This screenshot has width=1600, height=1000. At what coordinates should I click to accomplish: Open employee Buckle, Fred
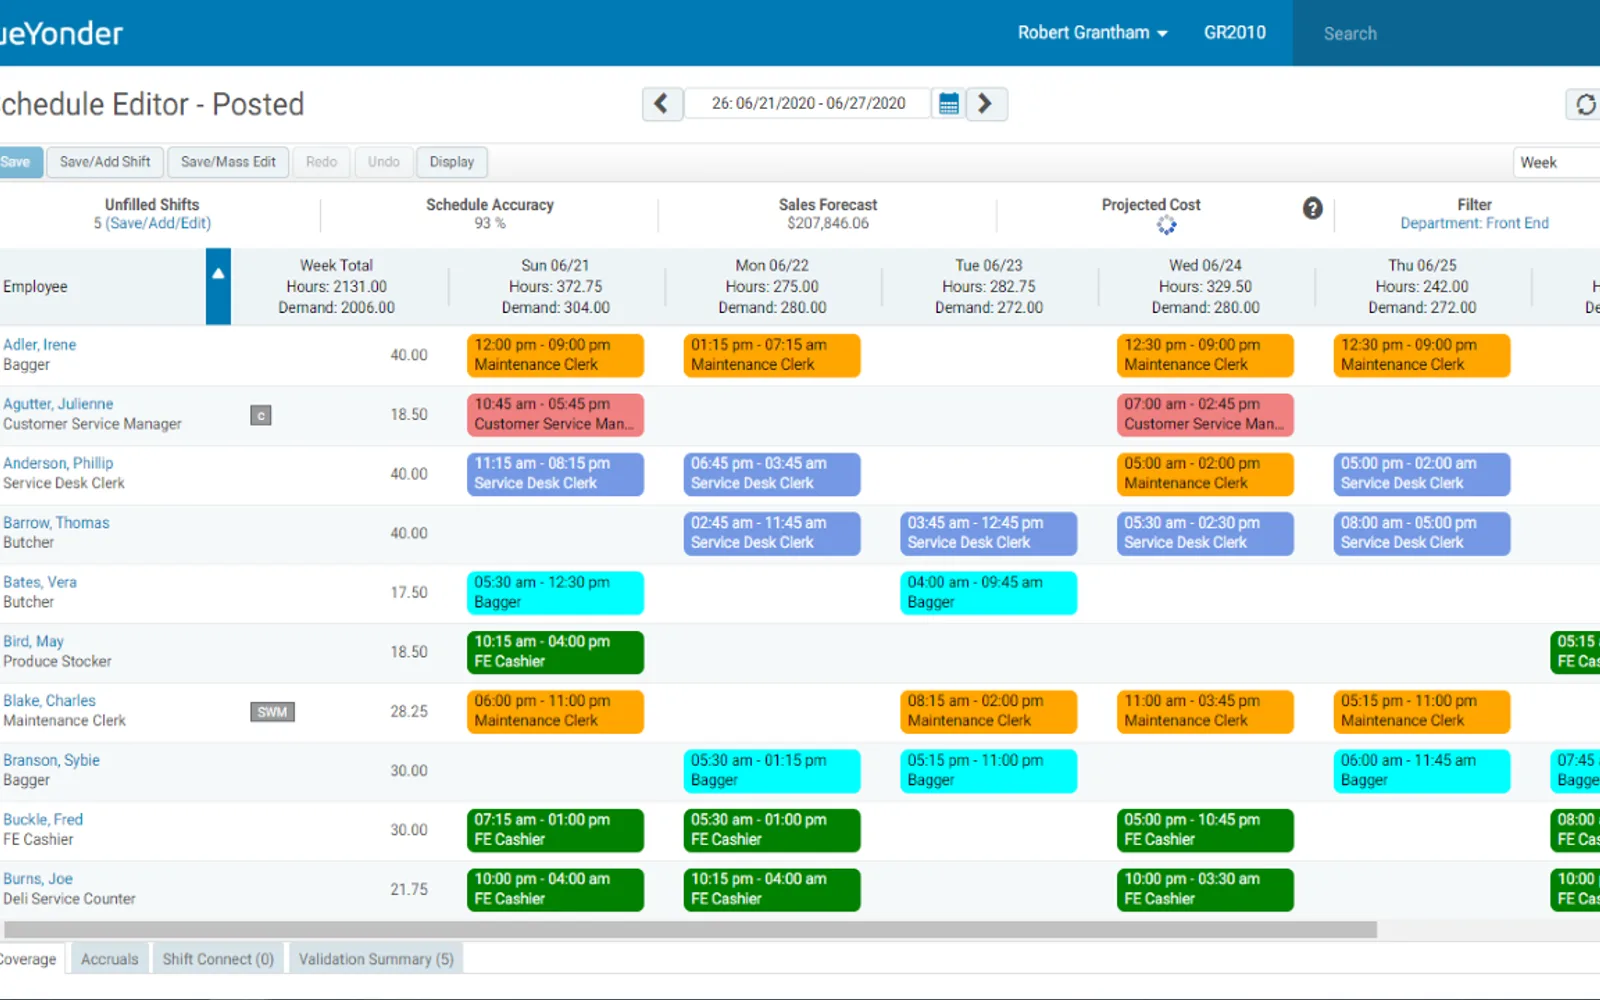pyautogui.click(x=43, y=820)
